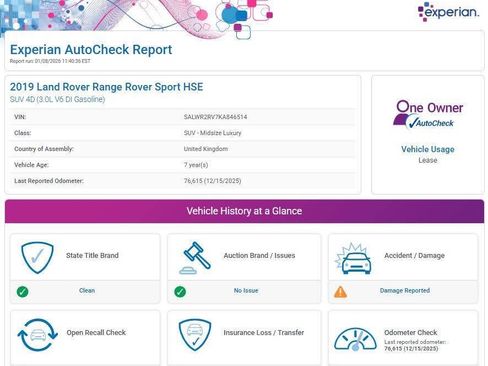
Task: Click the Accident / Damage car icon
Action: [x=353, y=259]
